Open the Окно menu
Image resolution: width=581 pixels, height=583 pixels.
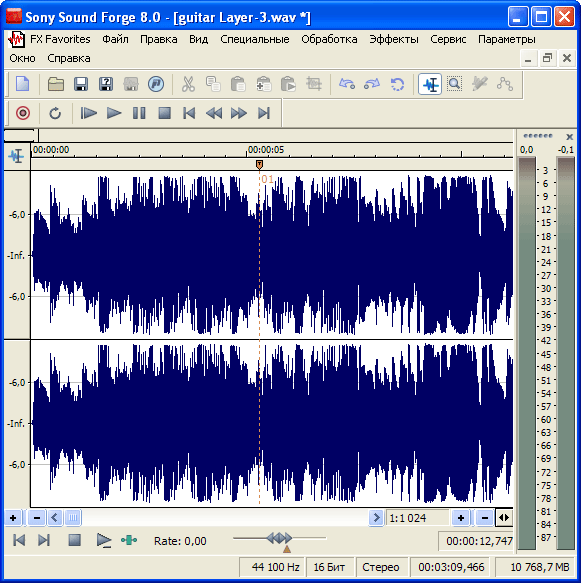coord(22,58)
